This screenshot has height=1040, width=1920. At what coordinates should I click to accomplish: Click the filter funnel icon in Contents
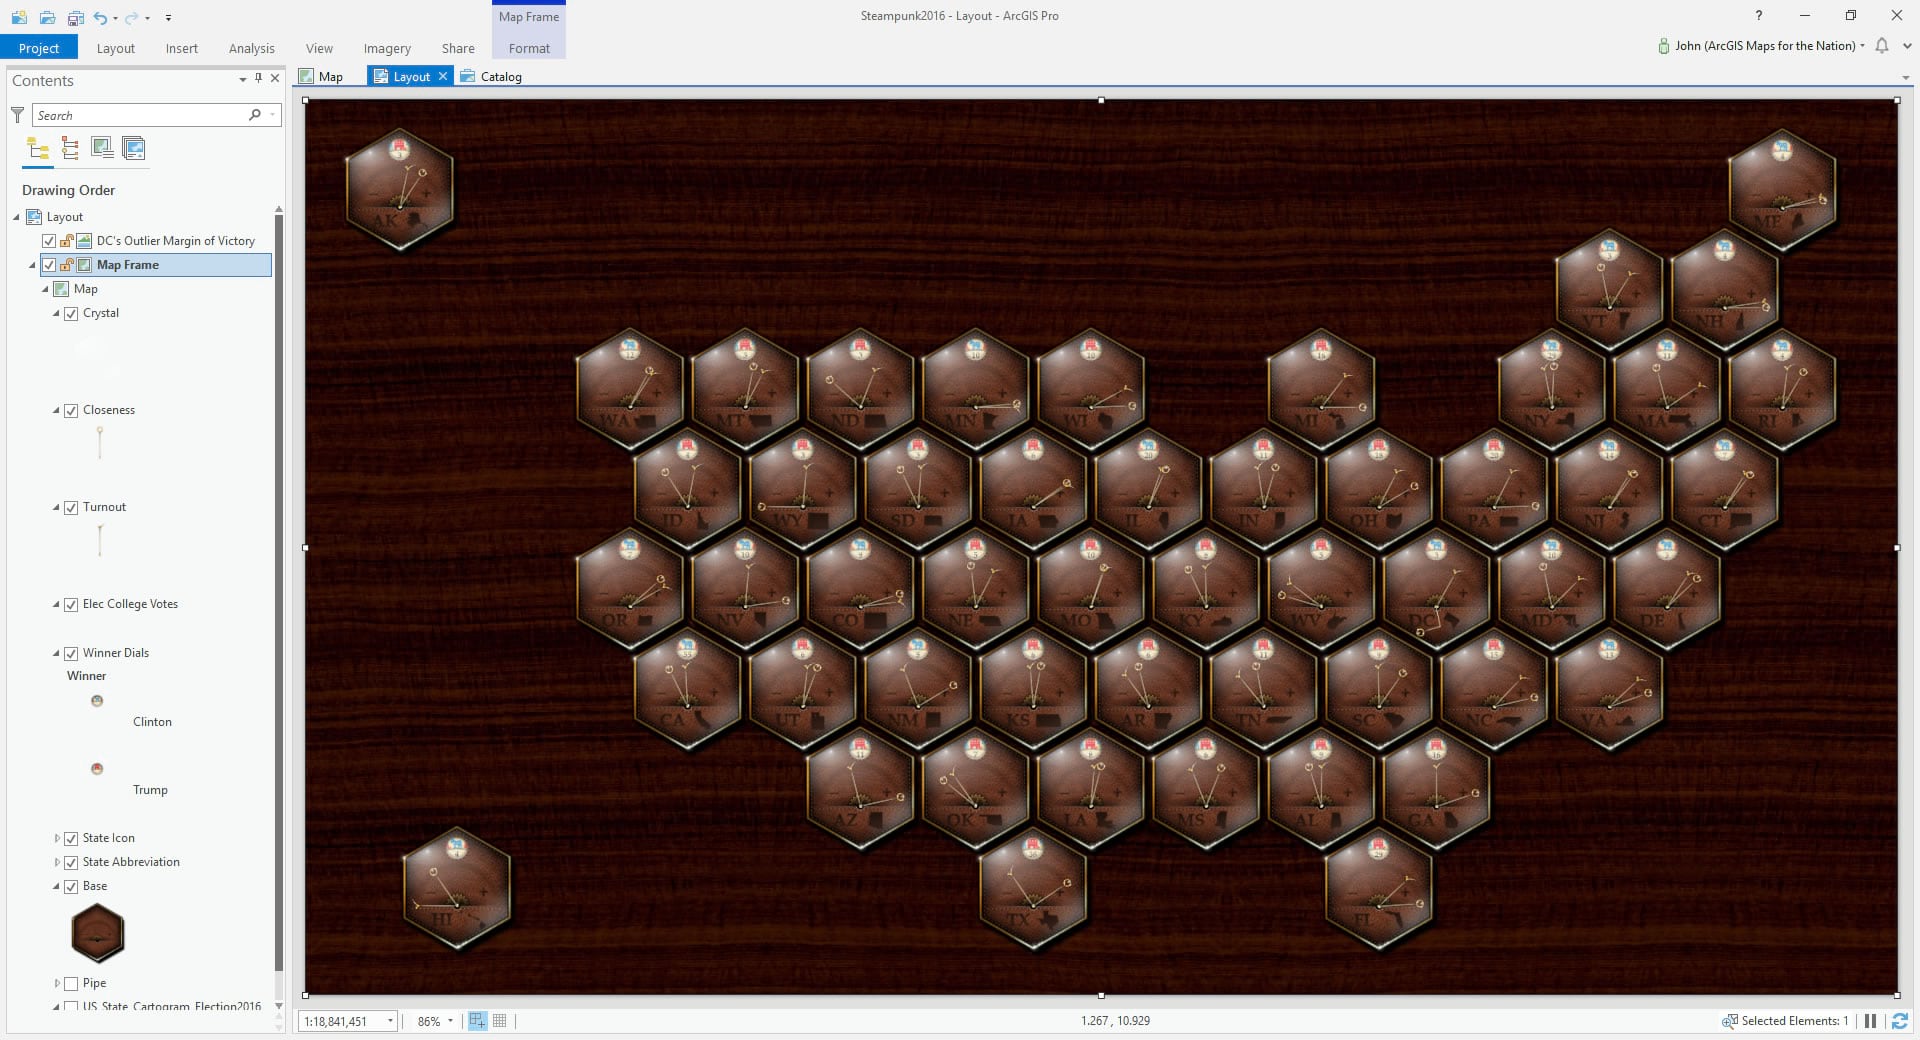(17, 115)
